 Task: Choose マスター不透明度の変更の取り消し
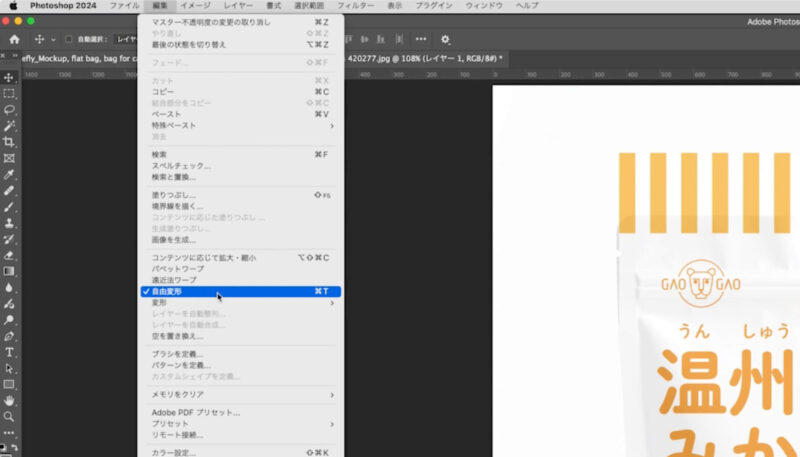[x=241, y=22]
